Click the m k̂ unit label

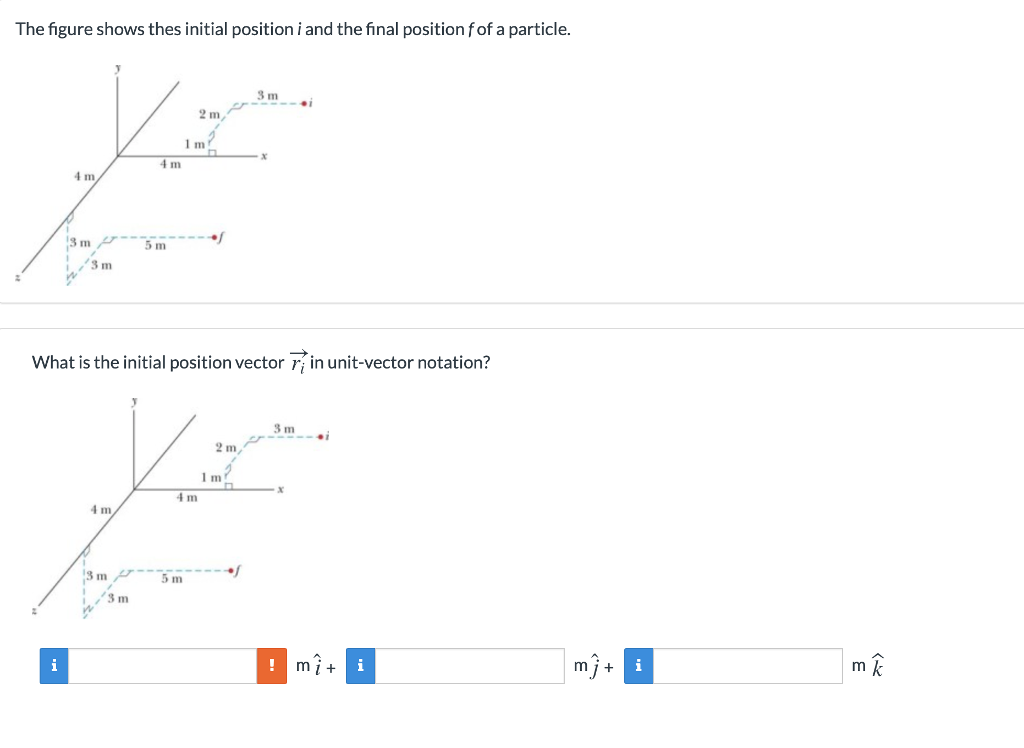coord(868,665)
